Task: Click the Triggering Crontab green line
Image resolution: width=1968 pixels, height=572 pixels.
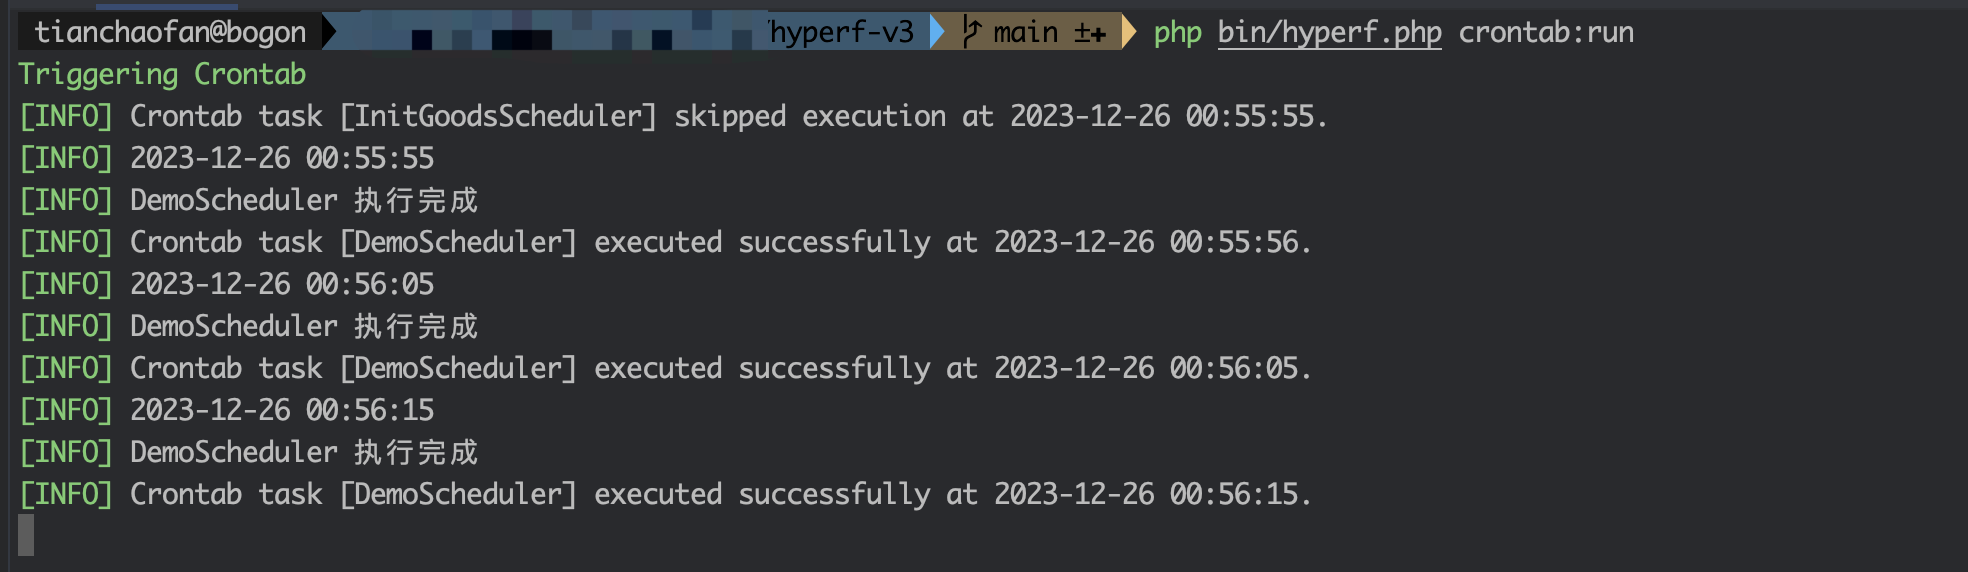Action: (x=162, y=74)
